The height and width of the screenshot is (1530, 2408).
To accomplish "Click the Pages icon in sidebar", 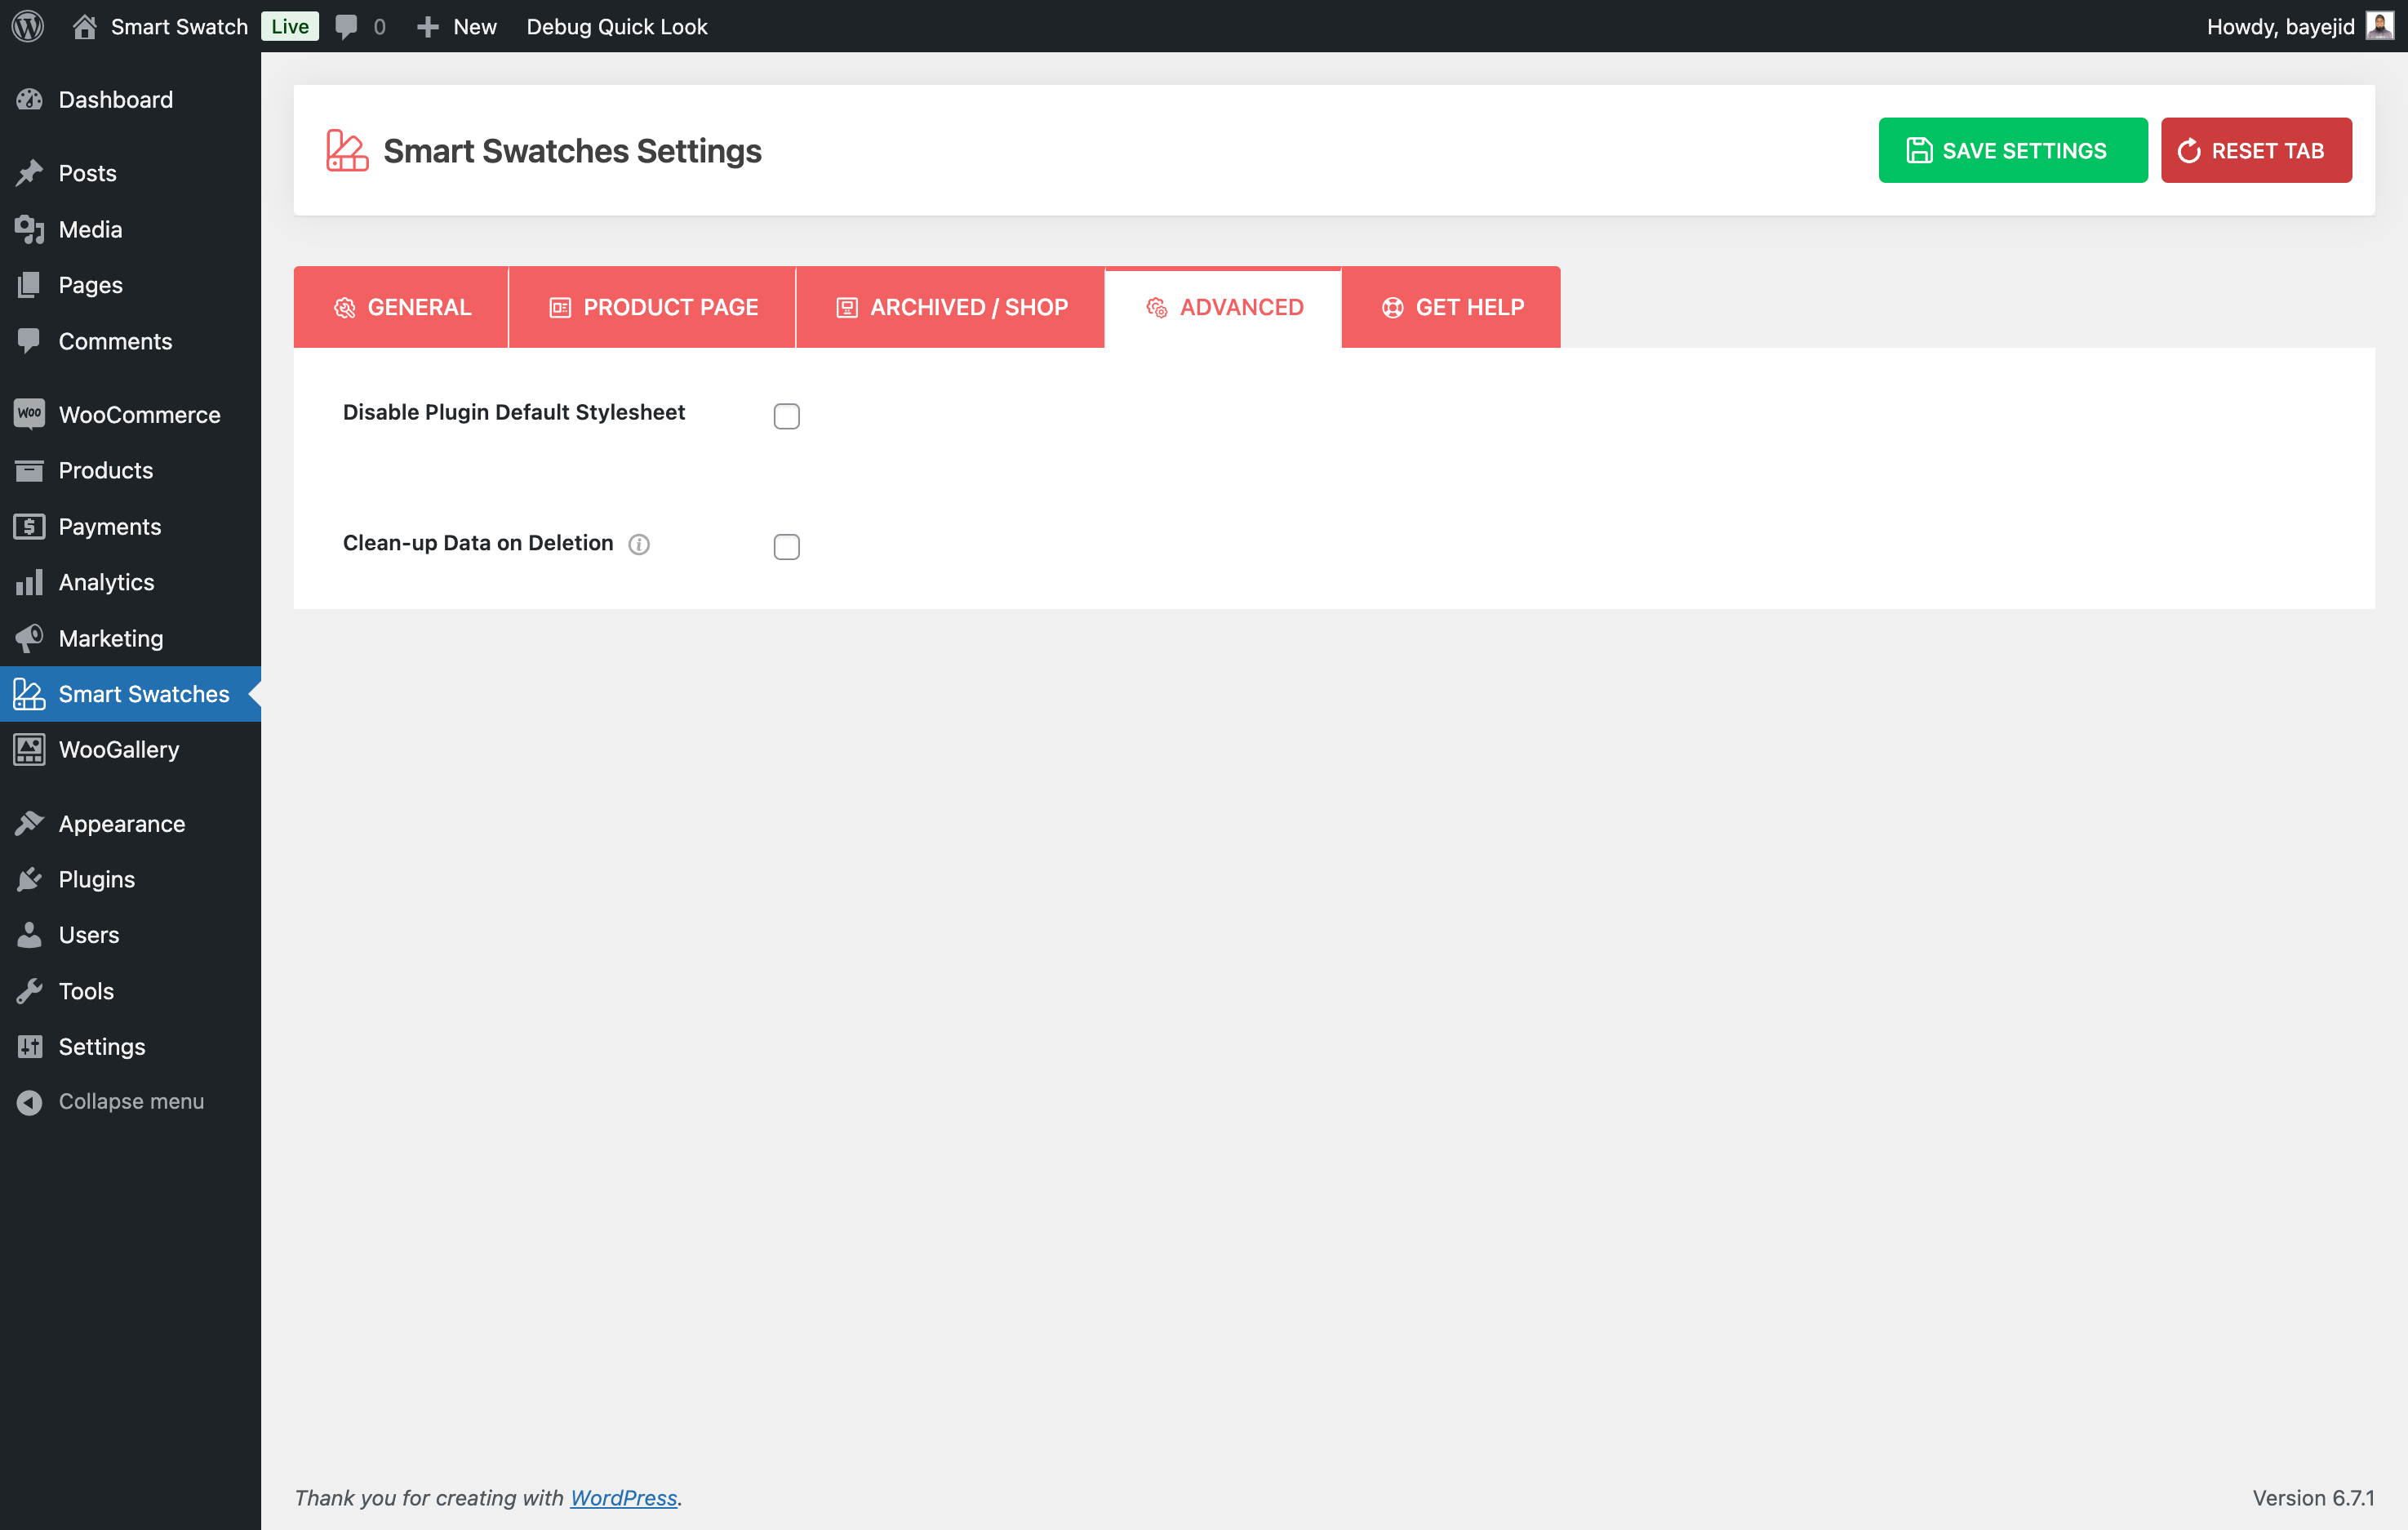I will pos(29,285).
